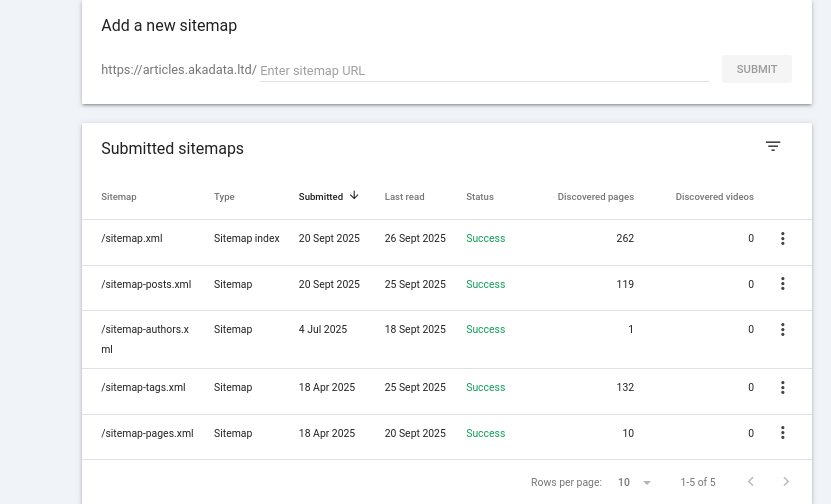Click the Submit sitemap button
Image resolution: width=831 pixels, height=504 pixels.
757,69
